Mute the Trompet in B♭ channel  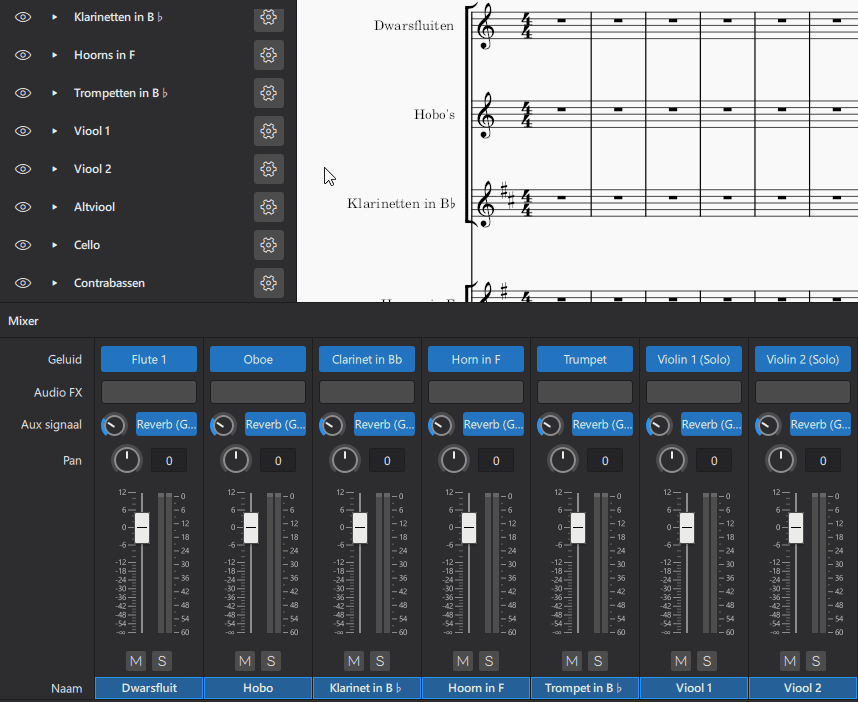click(572, 661)
